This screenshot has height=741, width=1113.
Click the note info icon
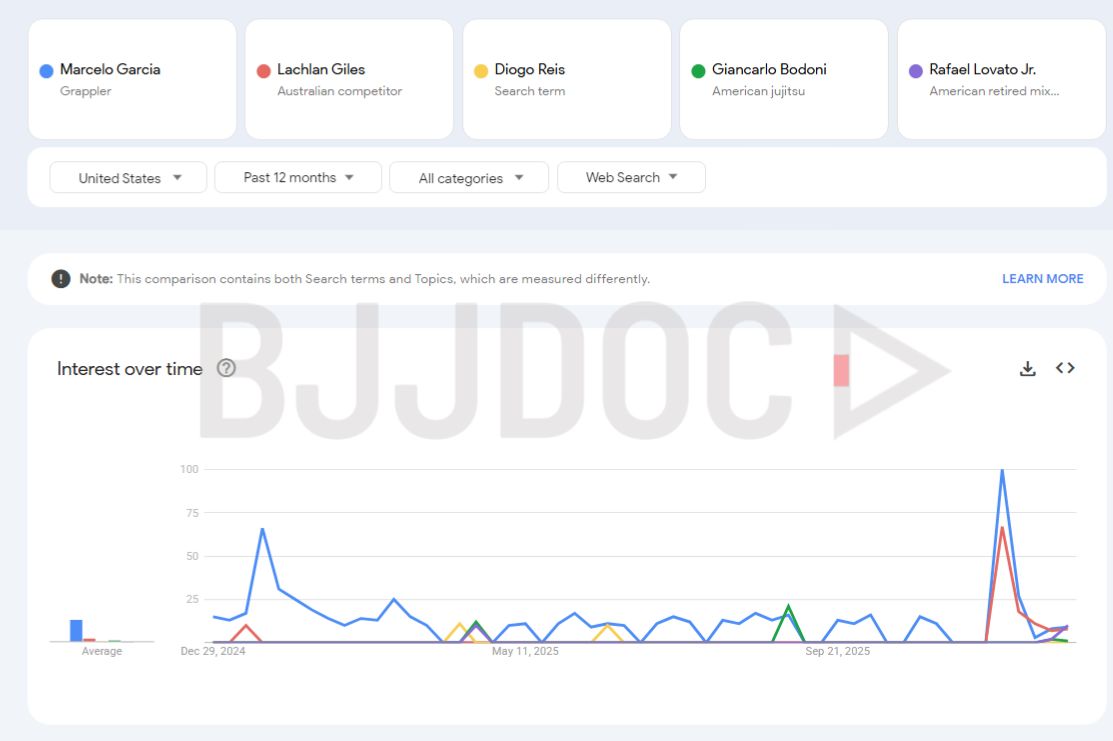[61, 279]
